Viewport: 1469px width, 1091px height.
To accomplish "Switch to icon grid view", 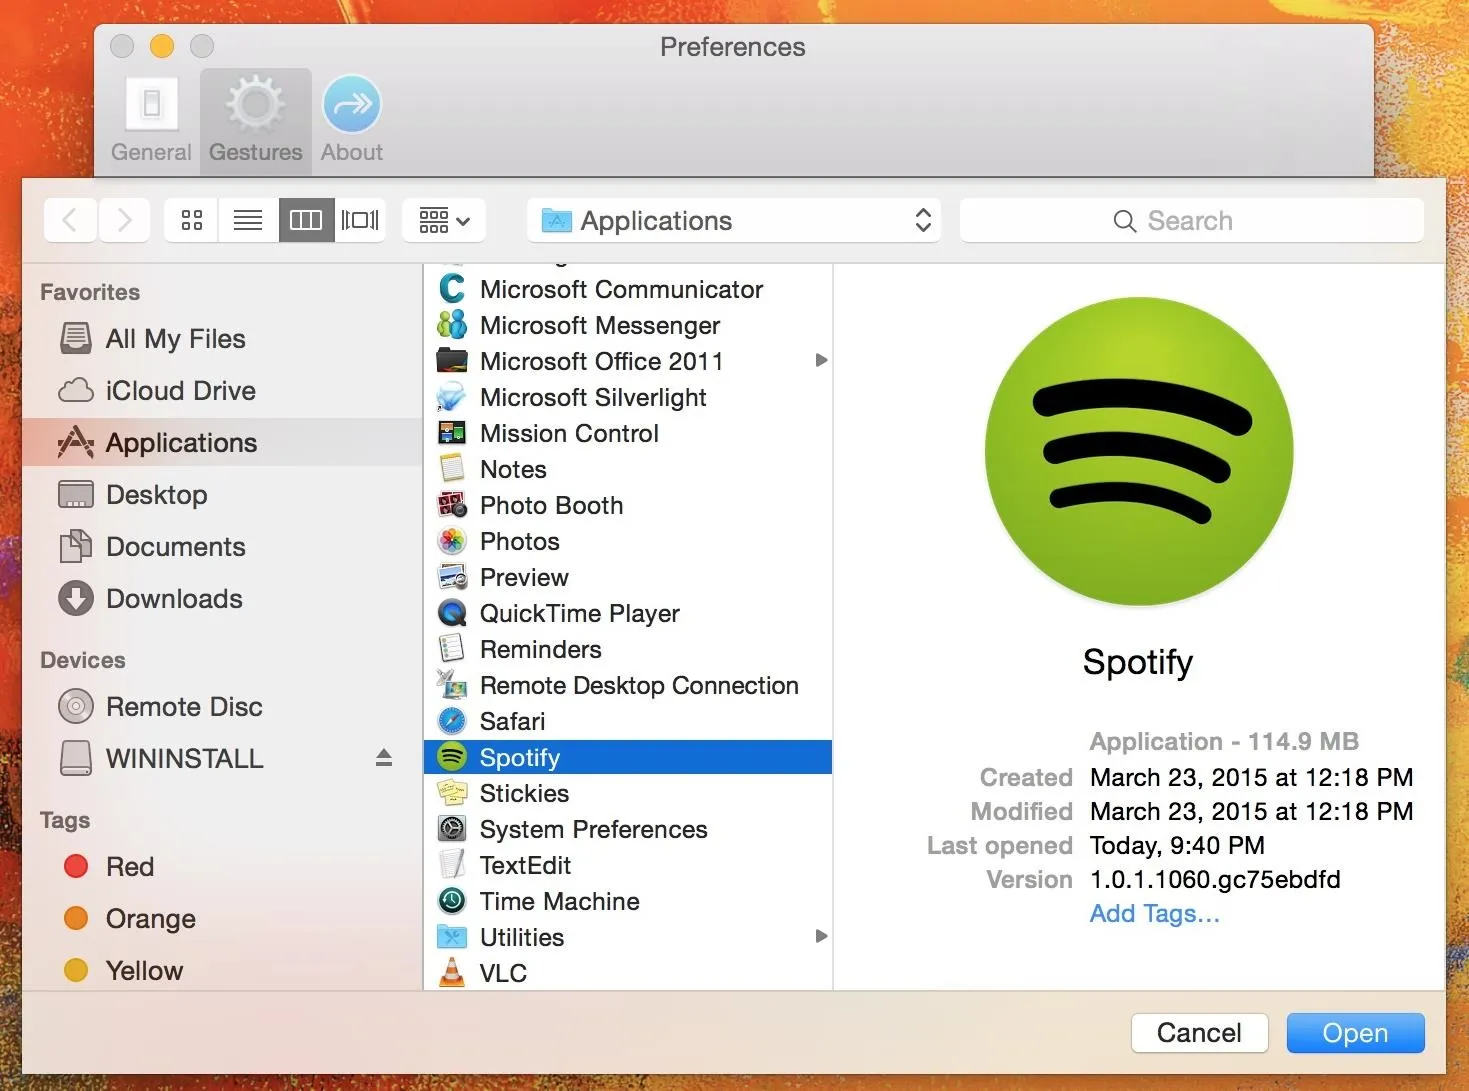I will point(192,220).
